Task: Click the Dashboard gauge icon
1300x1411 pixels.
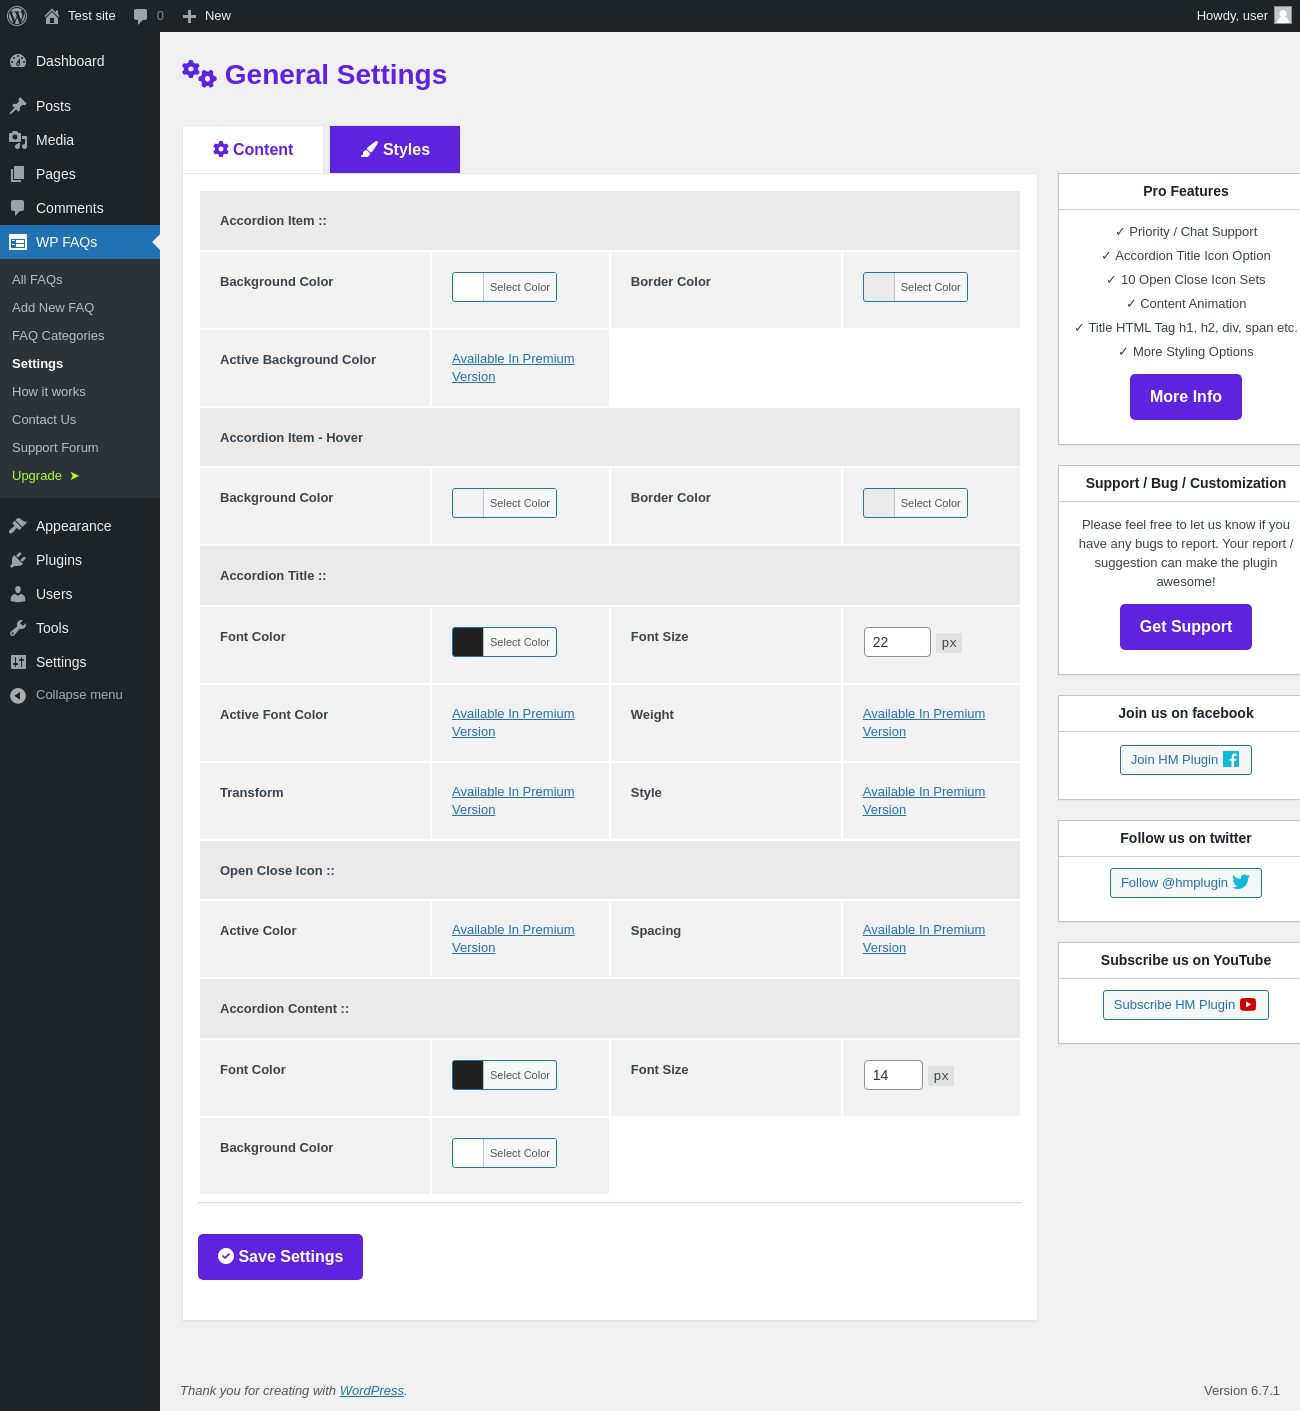Action: [x=18, y=61]
